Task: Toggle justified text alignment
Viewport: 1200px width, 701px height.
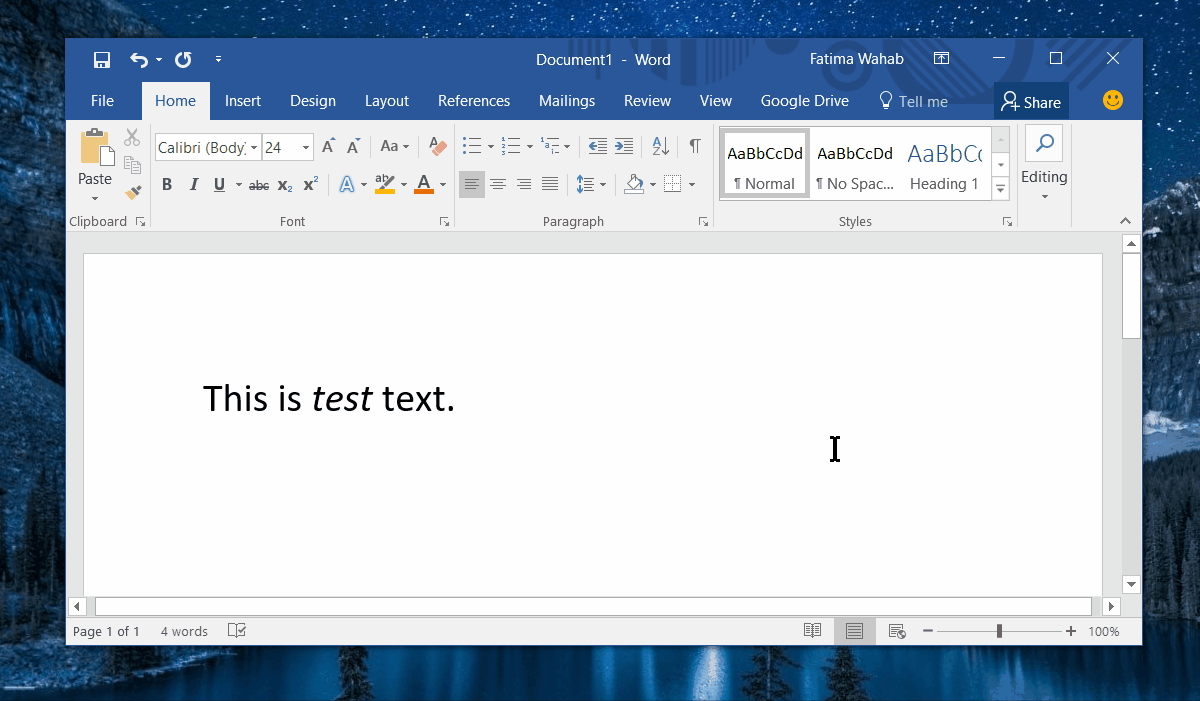Action: pos(549,184)
